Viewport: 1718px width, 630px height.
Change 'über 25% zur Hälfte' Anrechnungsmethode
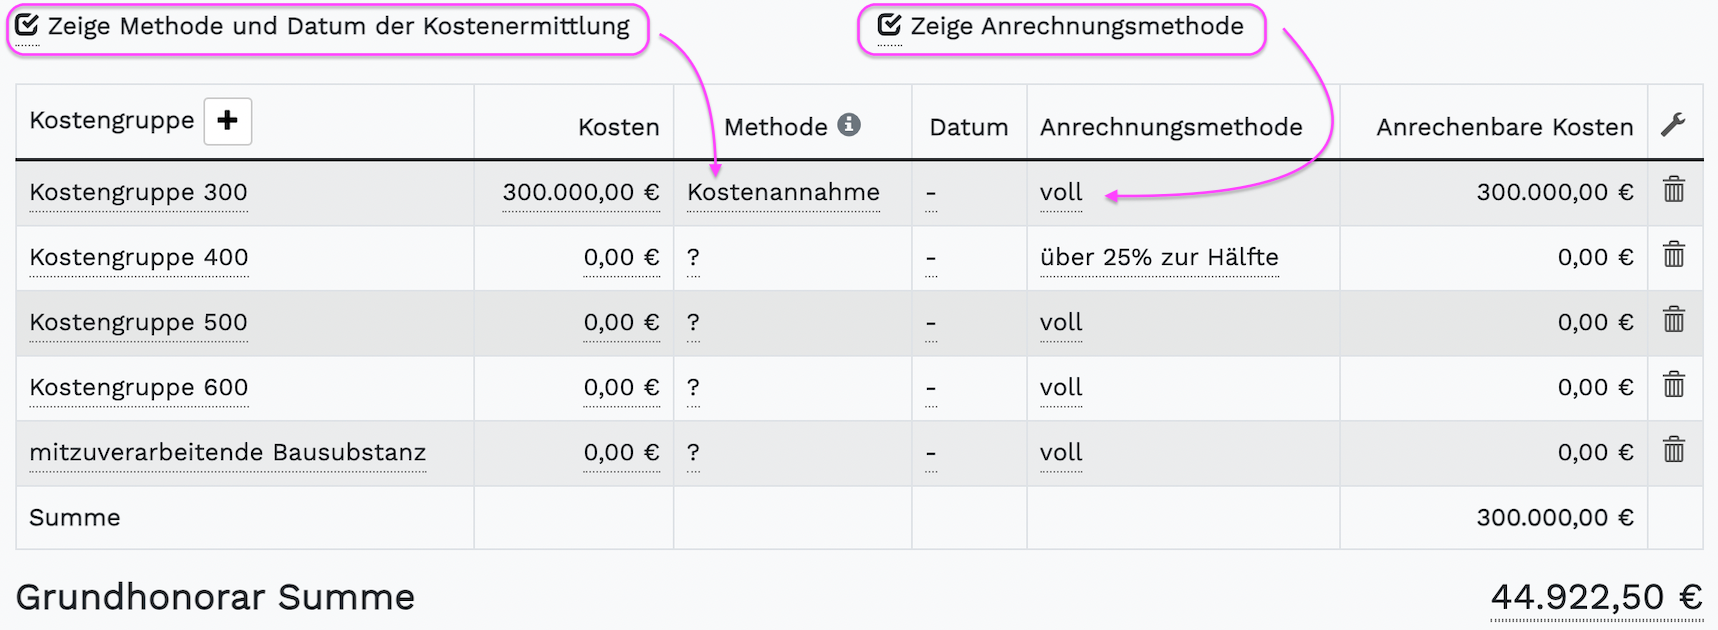coord(1159,257)
